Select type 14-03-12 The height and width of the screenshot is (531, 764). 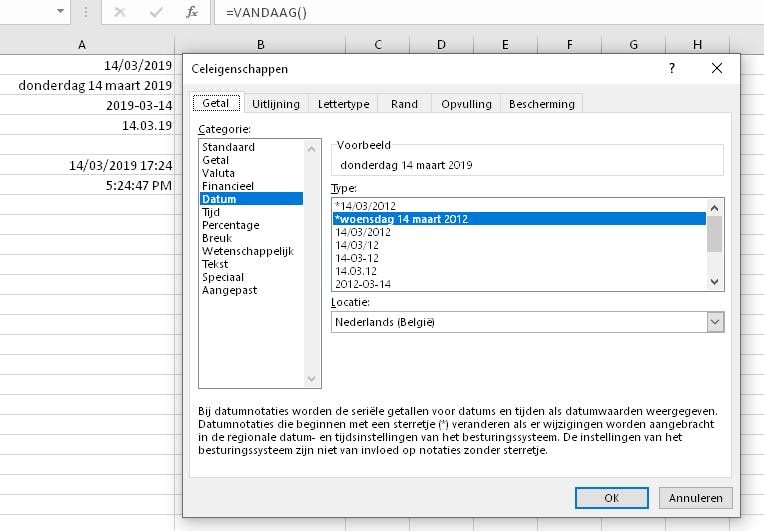tap(519, 258)
